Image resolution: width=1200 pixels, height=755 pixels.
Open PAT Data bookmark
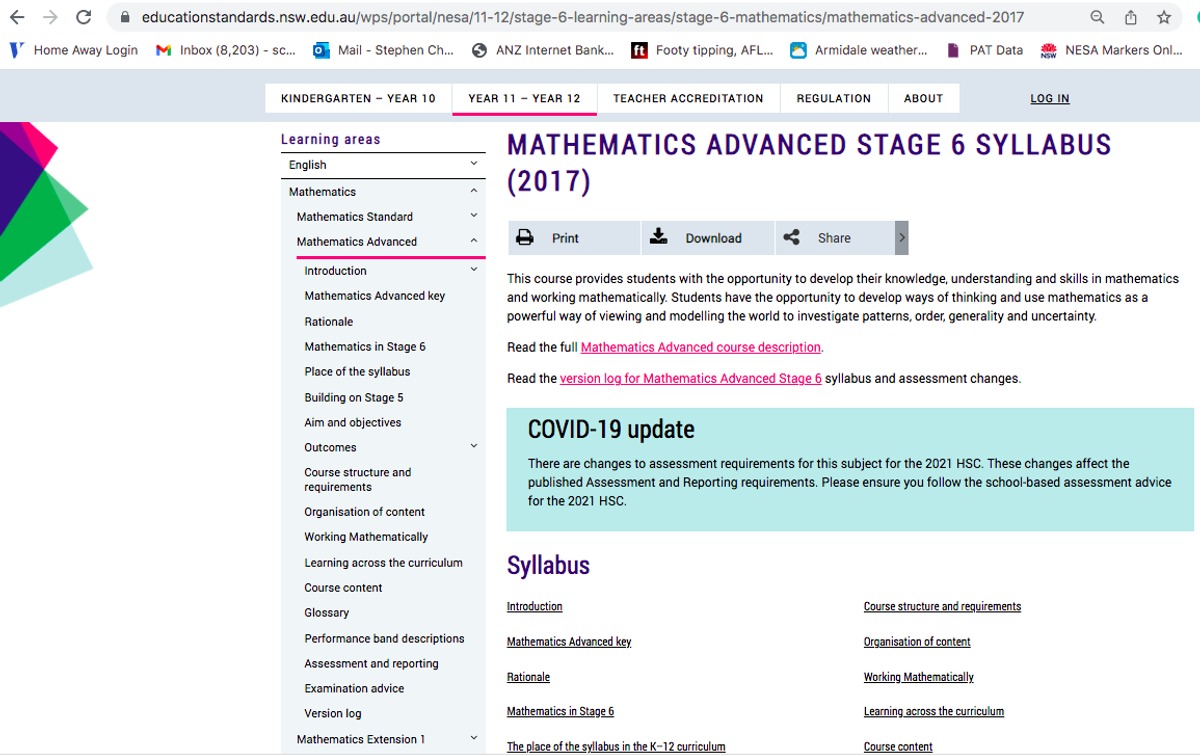tap(984, 50)
